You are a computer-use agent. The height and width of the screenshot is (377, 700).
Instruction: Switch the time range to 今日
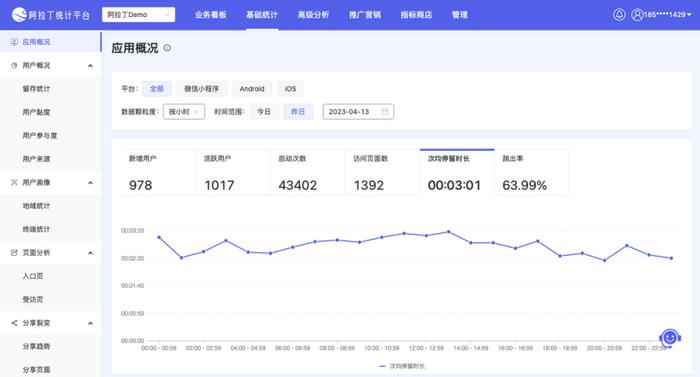pos(264,112)
